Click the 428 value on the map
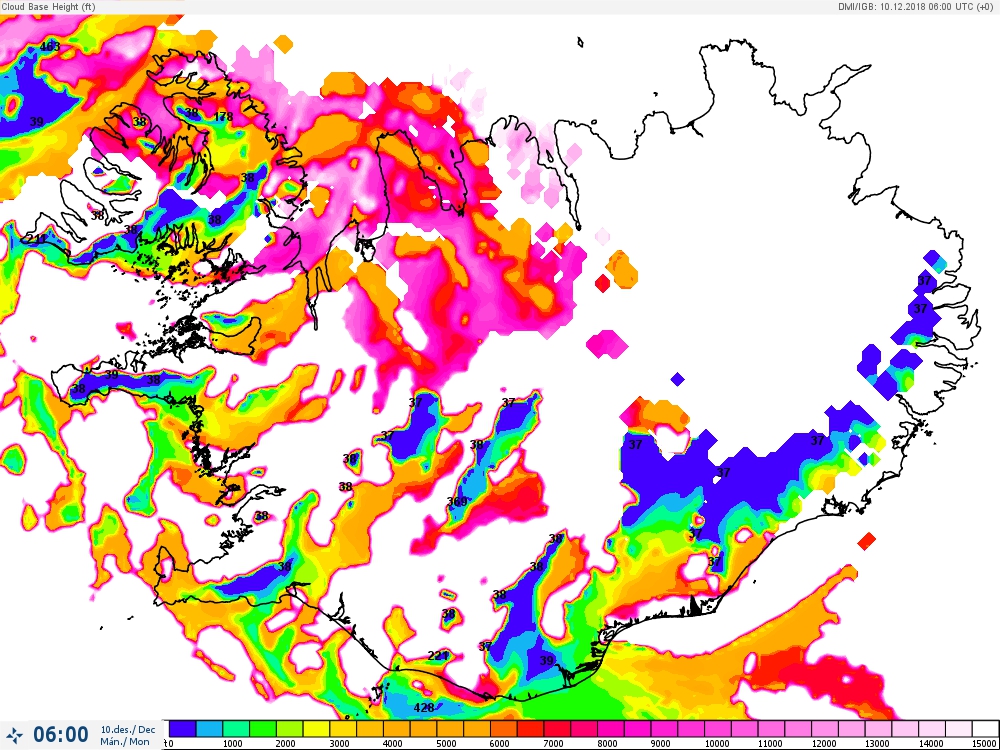This screenshot has width=1000, height=750. pyautogui.click(x=424, y=708)
